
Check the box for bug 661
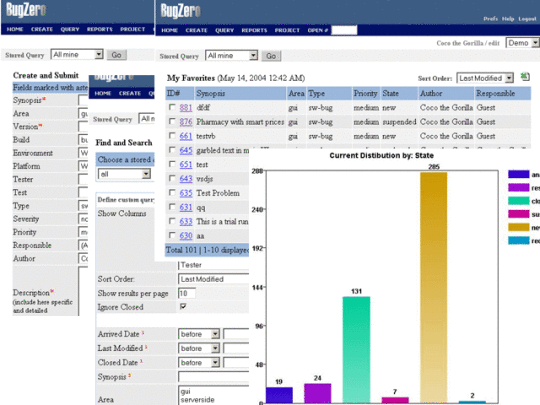click(172, 136)
